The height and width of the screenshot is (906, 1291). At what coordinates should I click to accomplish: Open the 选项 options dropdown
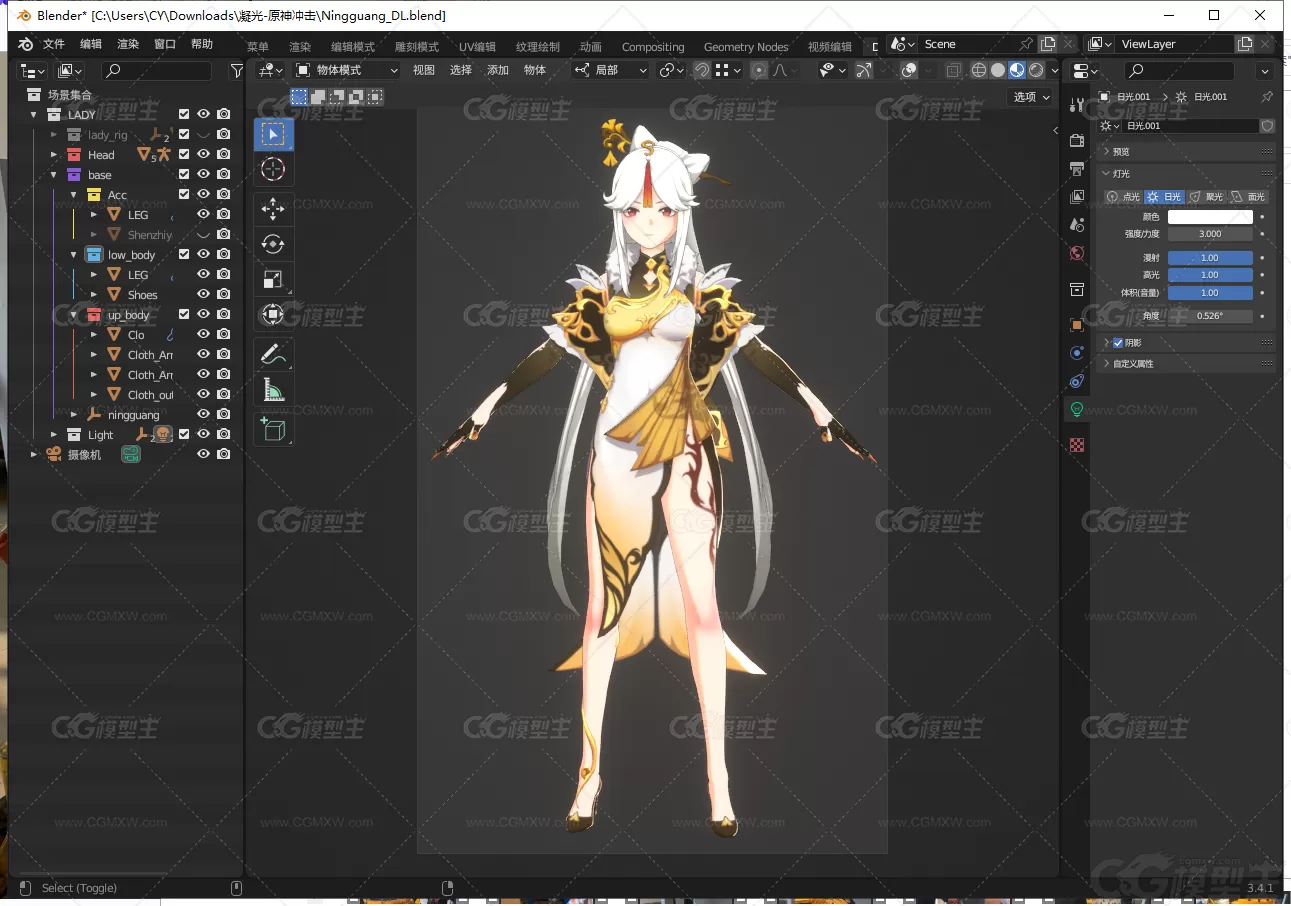(x=1031, y=97)
